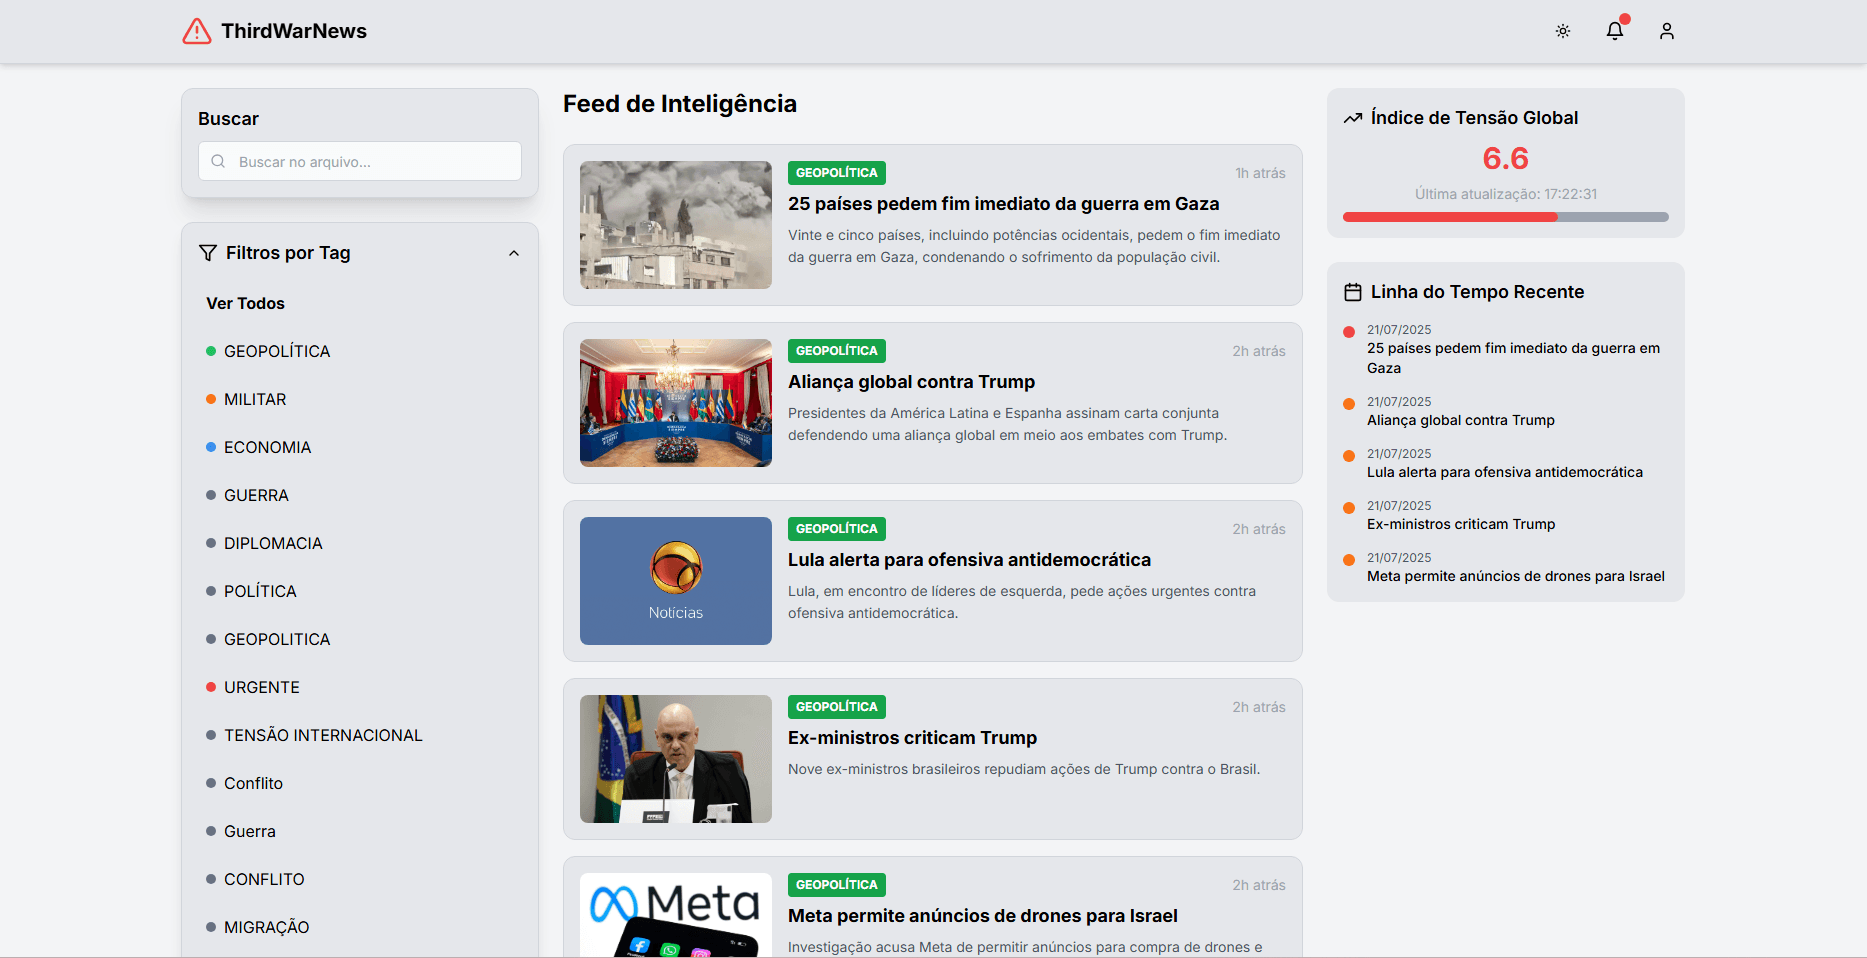Viewport: 1867px width, 958px height.
Task: Click the trending arrow tension icon
Action: (1353, 118)
